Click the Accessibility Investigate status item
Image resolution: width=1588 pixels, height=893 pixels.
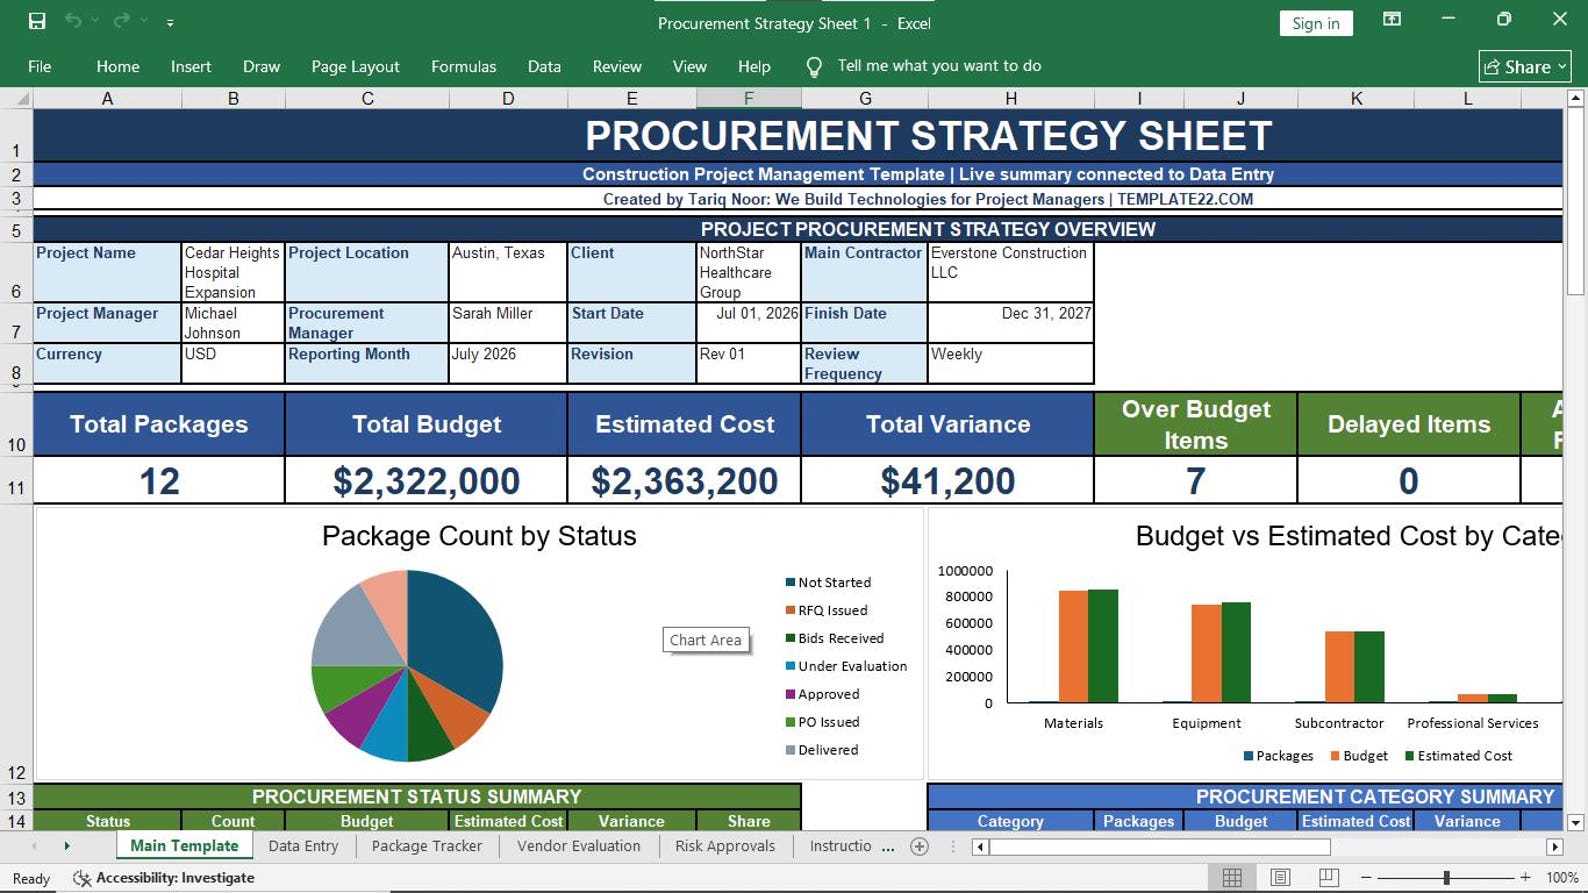click(x=165, y=878)
